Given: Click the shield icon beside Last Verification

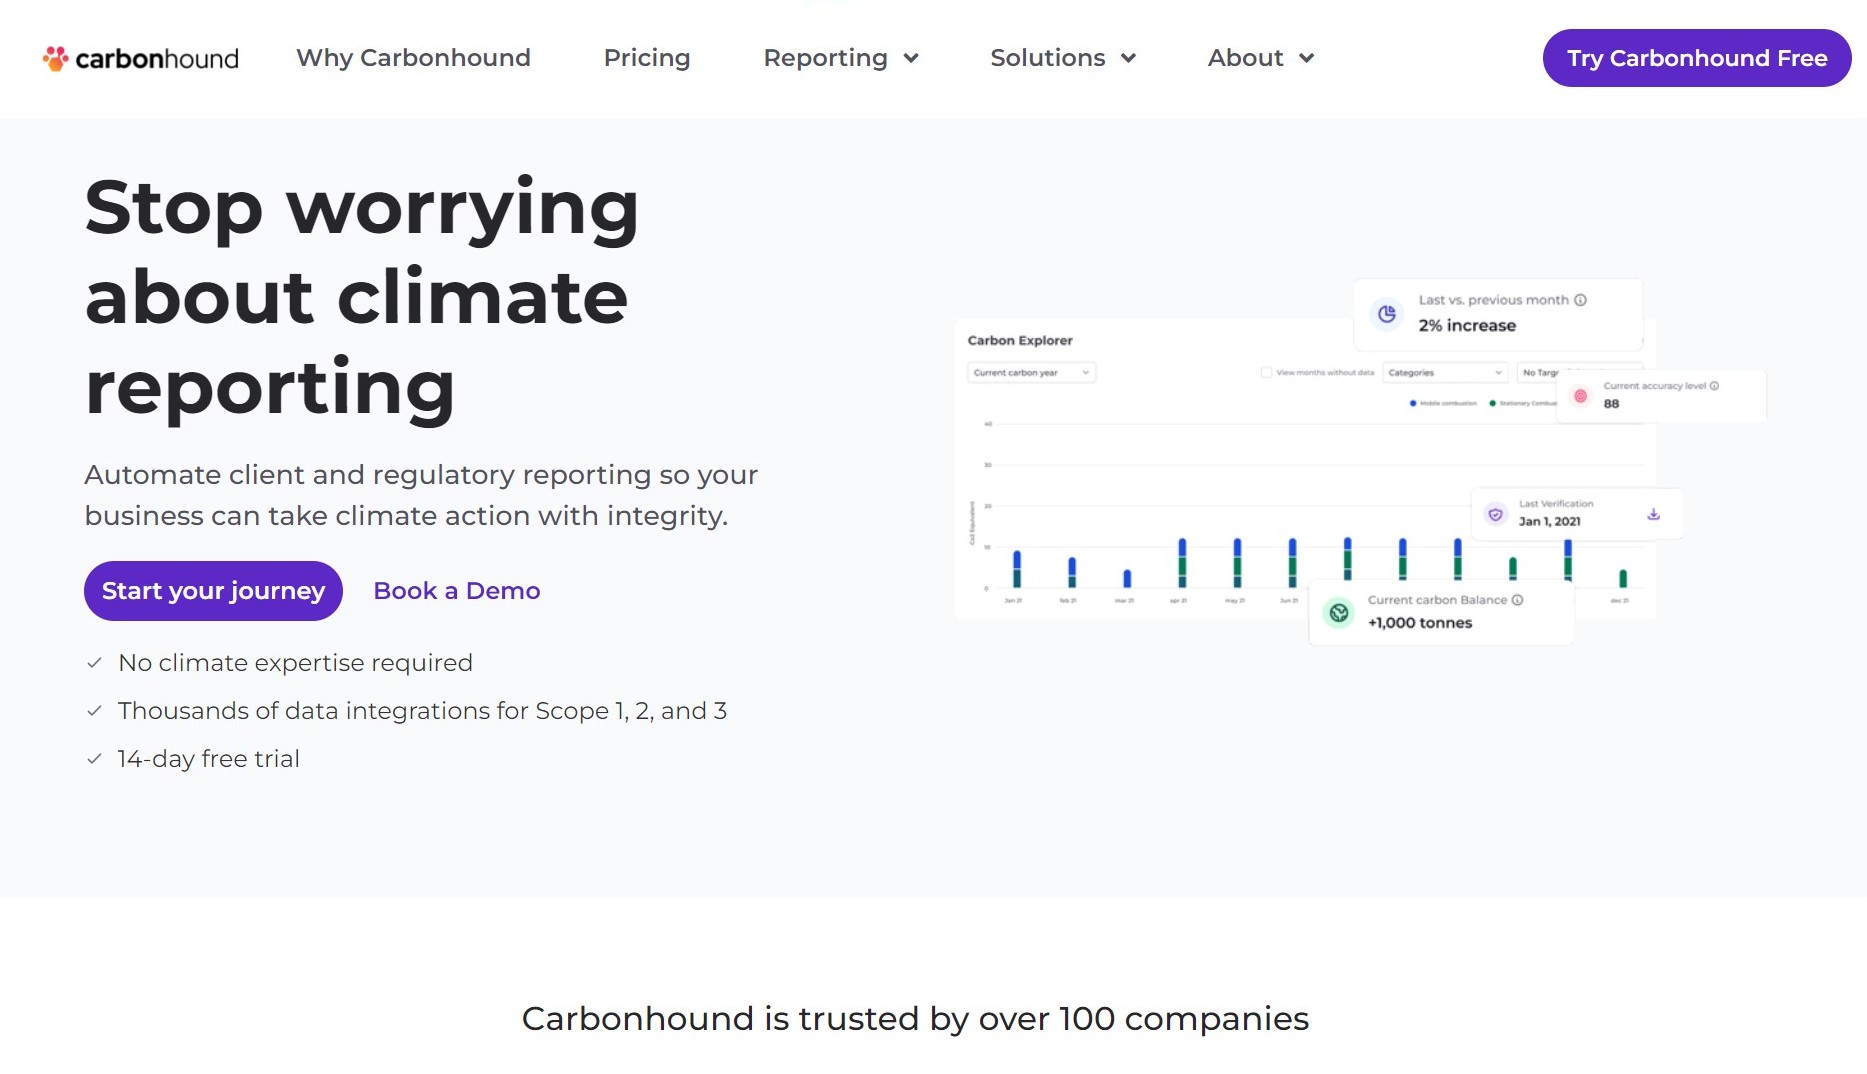Looking at the screenshot, I should (x=1495, y=514).
